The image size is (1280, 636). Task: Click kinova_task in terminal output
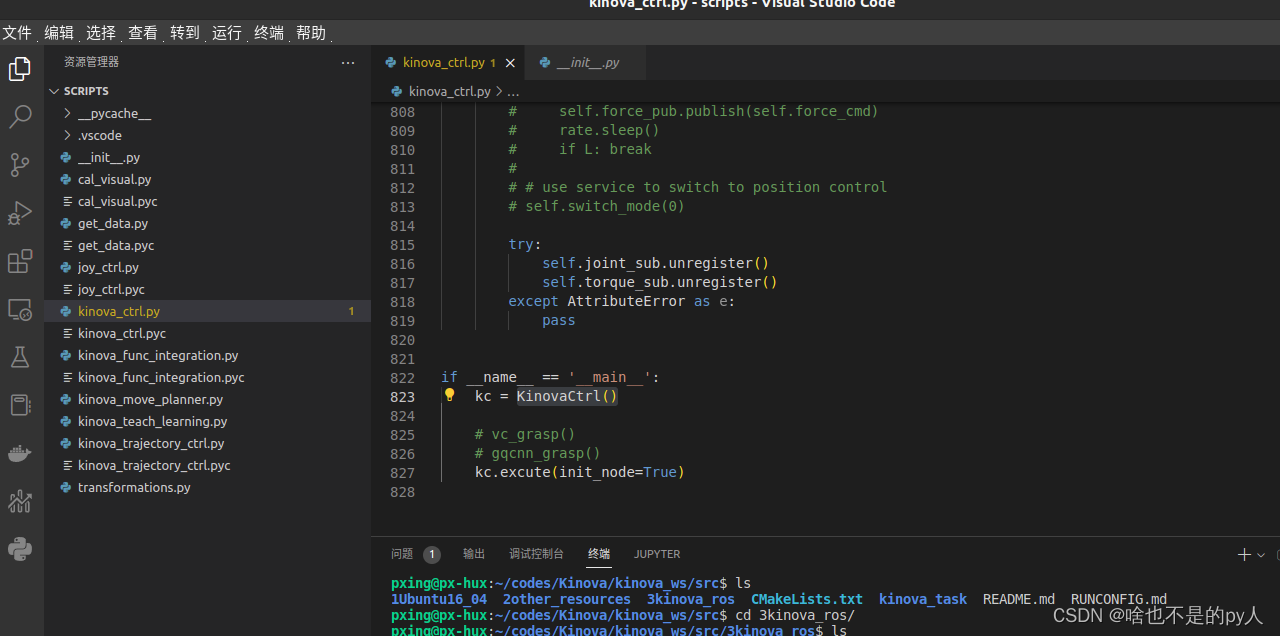point(923,599)
